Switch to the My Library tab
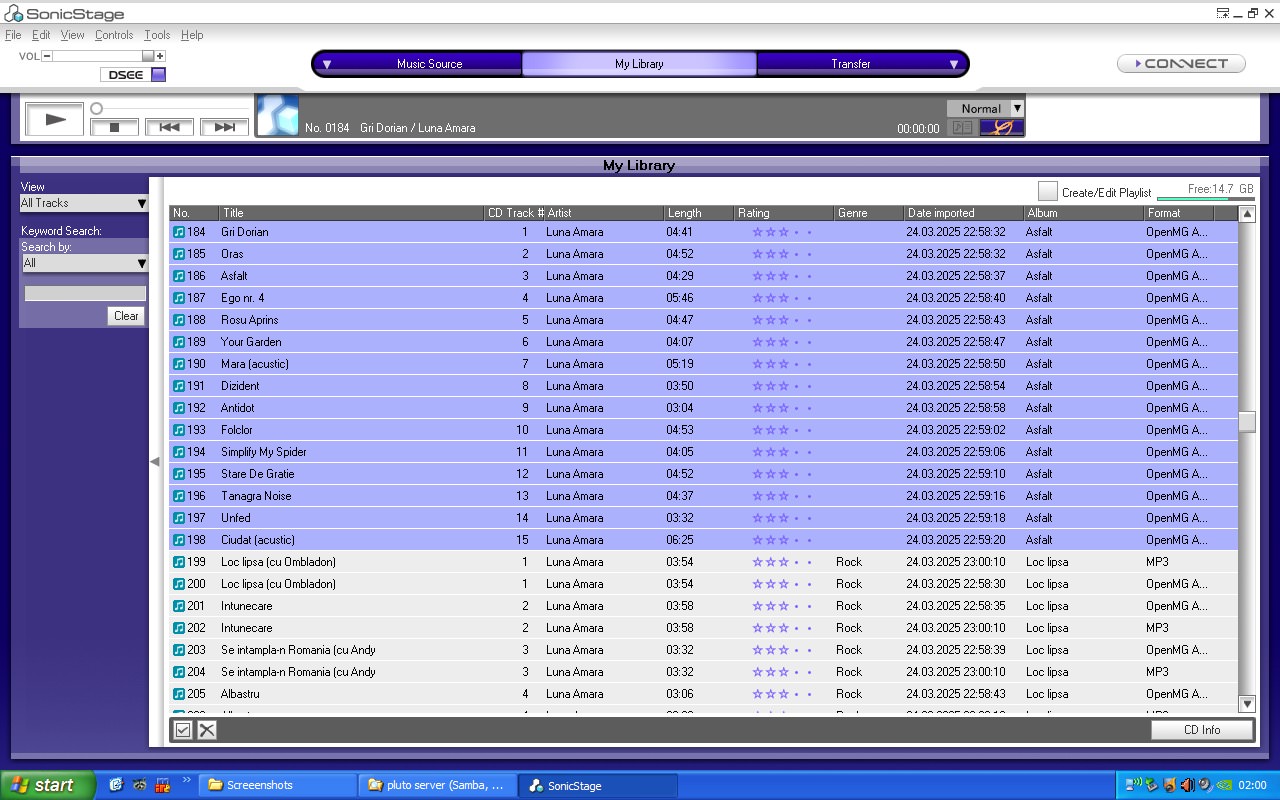Viewport: 1280px width, 800px height. [639, 64]
